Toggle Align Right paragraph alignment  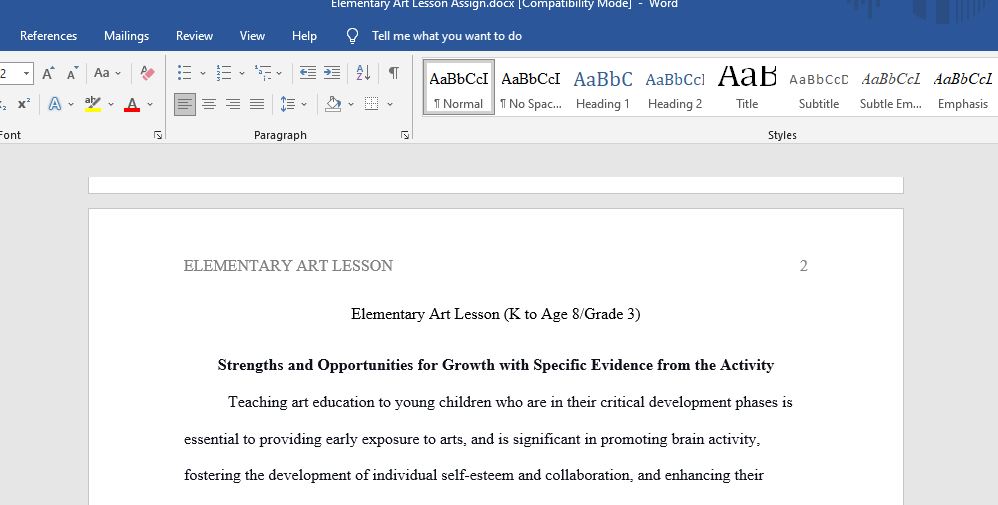click(233, 104)
